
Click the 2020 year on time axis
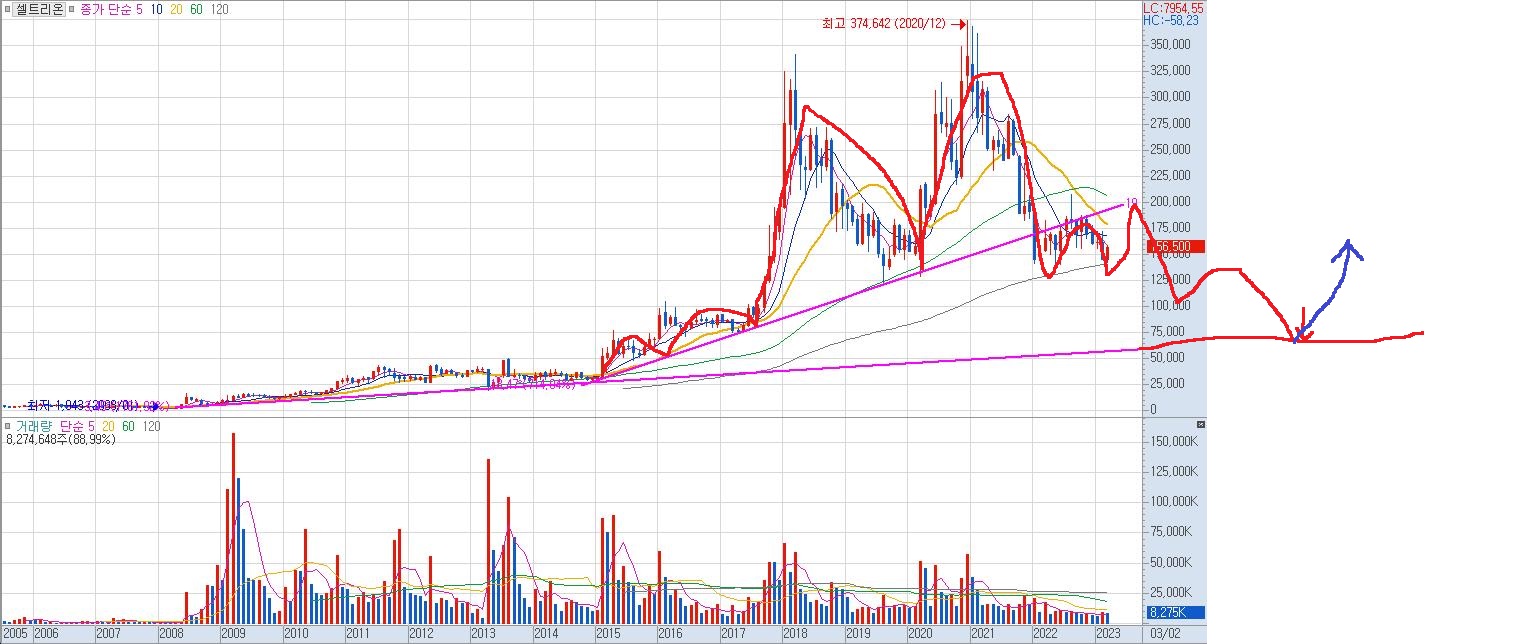tap(920, 633)
